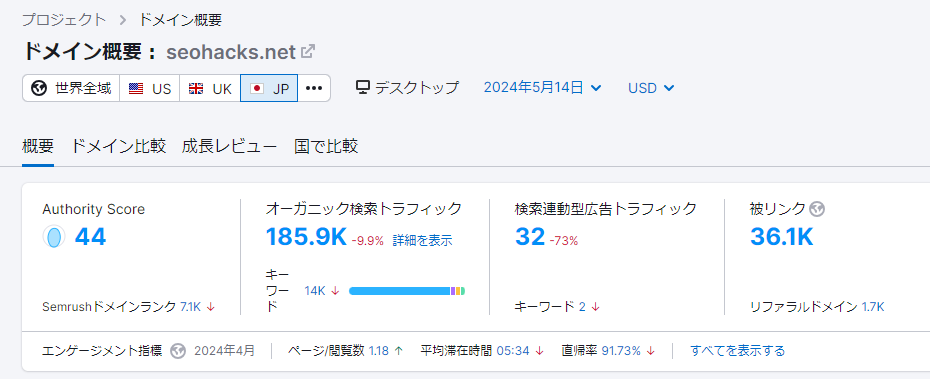Screen dimensions: 930x379
Task: Click the desktop monitor icon
Action: 363,88
